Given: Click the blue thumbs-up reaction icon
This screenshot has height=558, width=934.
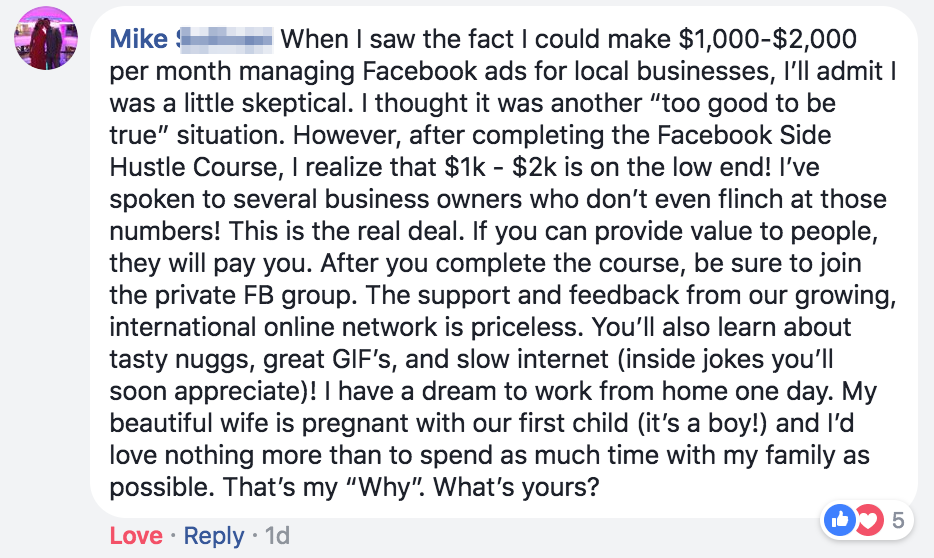Looking at the screenshot, I should (x=839, y=520).
